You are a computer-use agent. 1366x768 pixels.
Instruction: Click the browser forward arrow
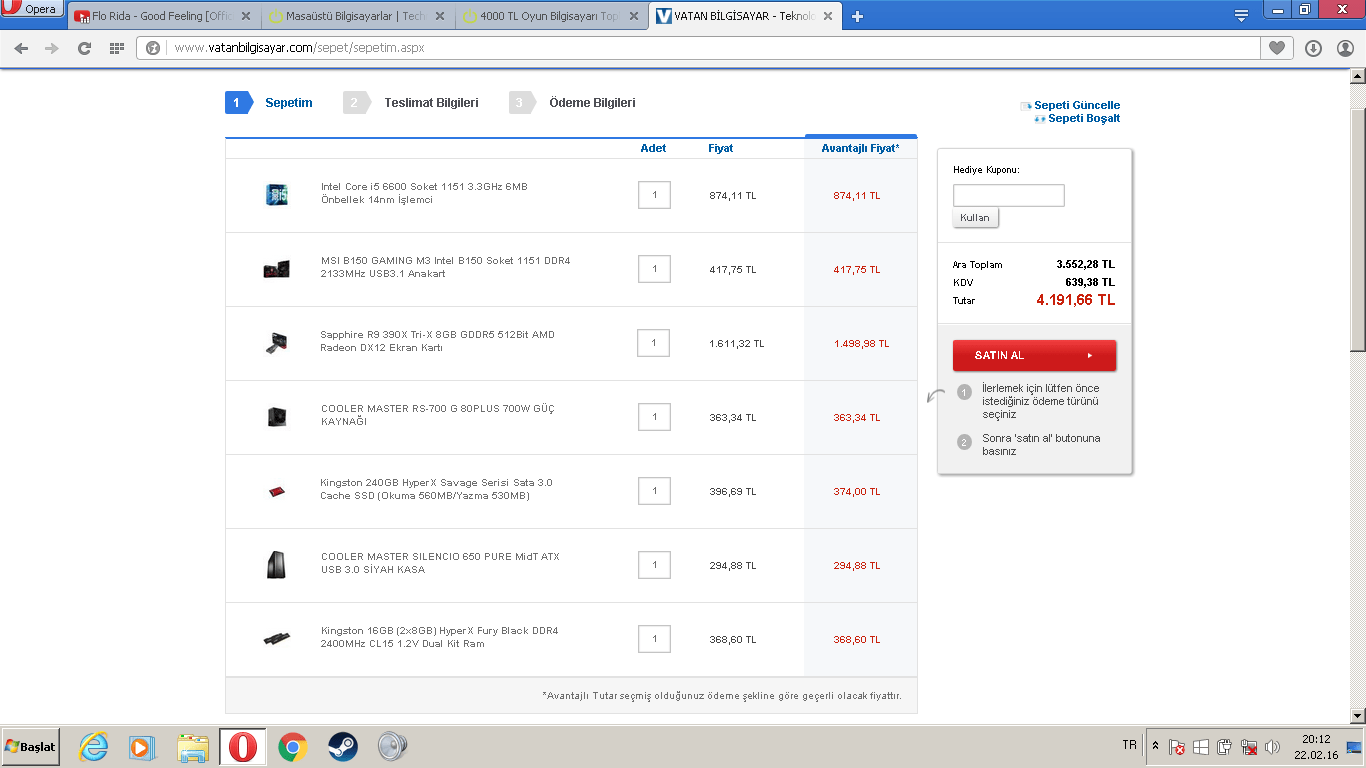tap(52, 48)
